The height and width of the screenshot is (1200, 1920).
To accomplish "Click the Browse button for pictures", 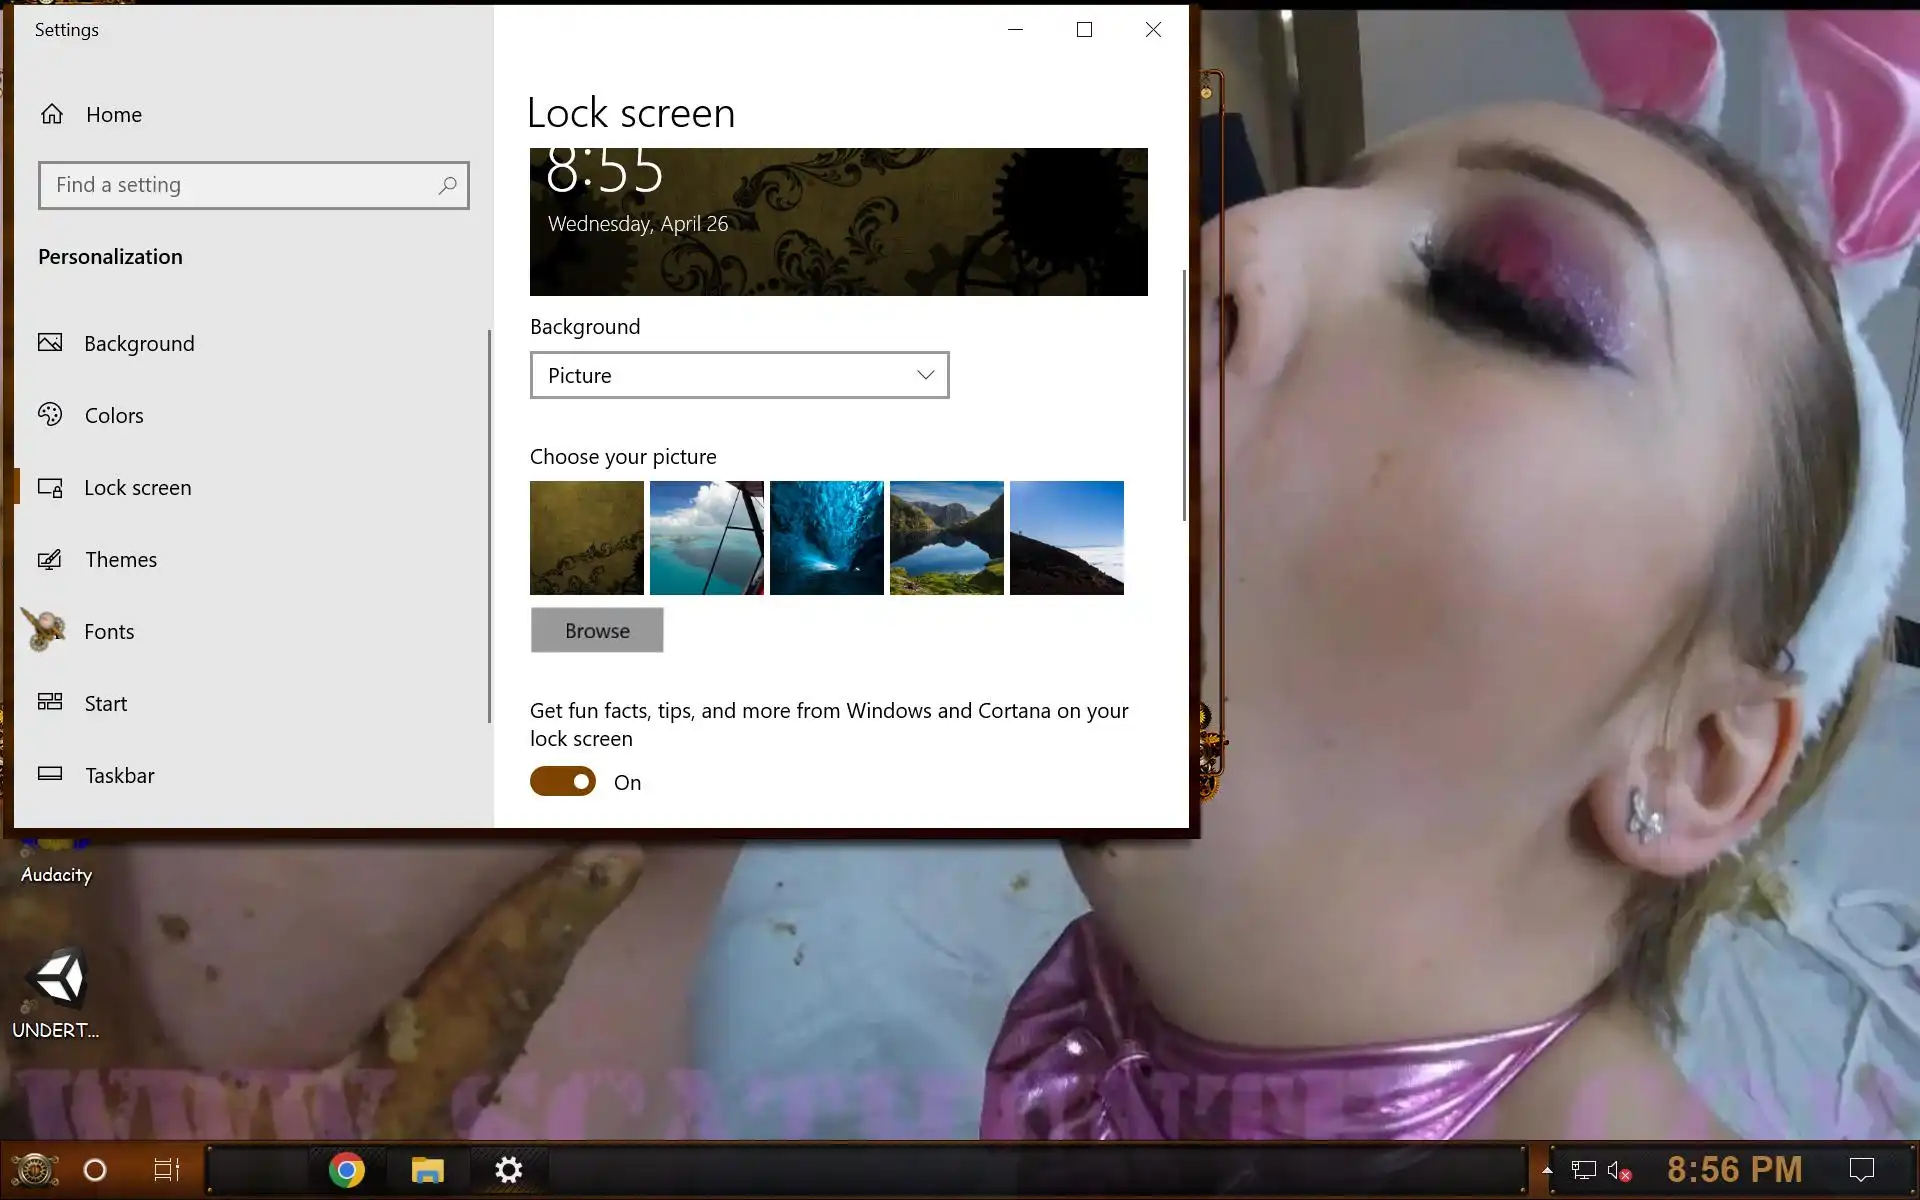I will coord(597,630).
